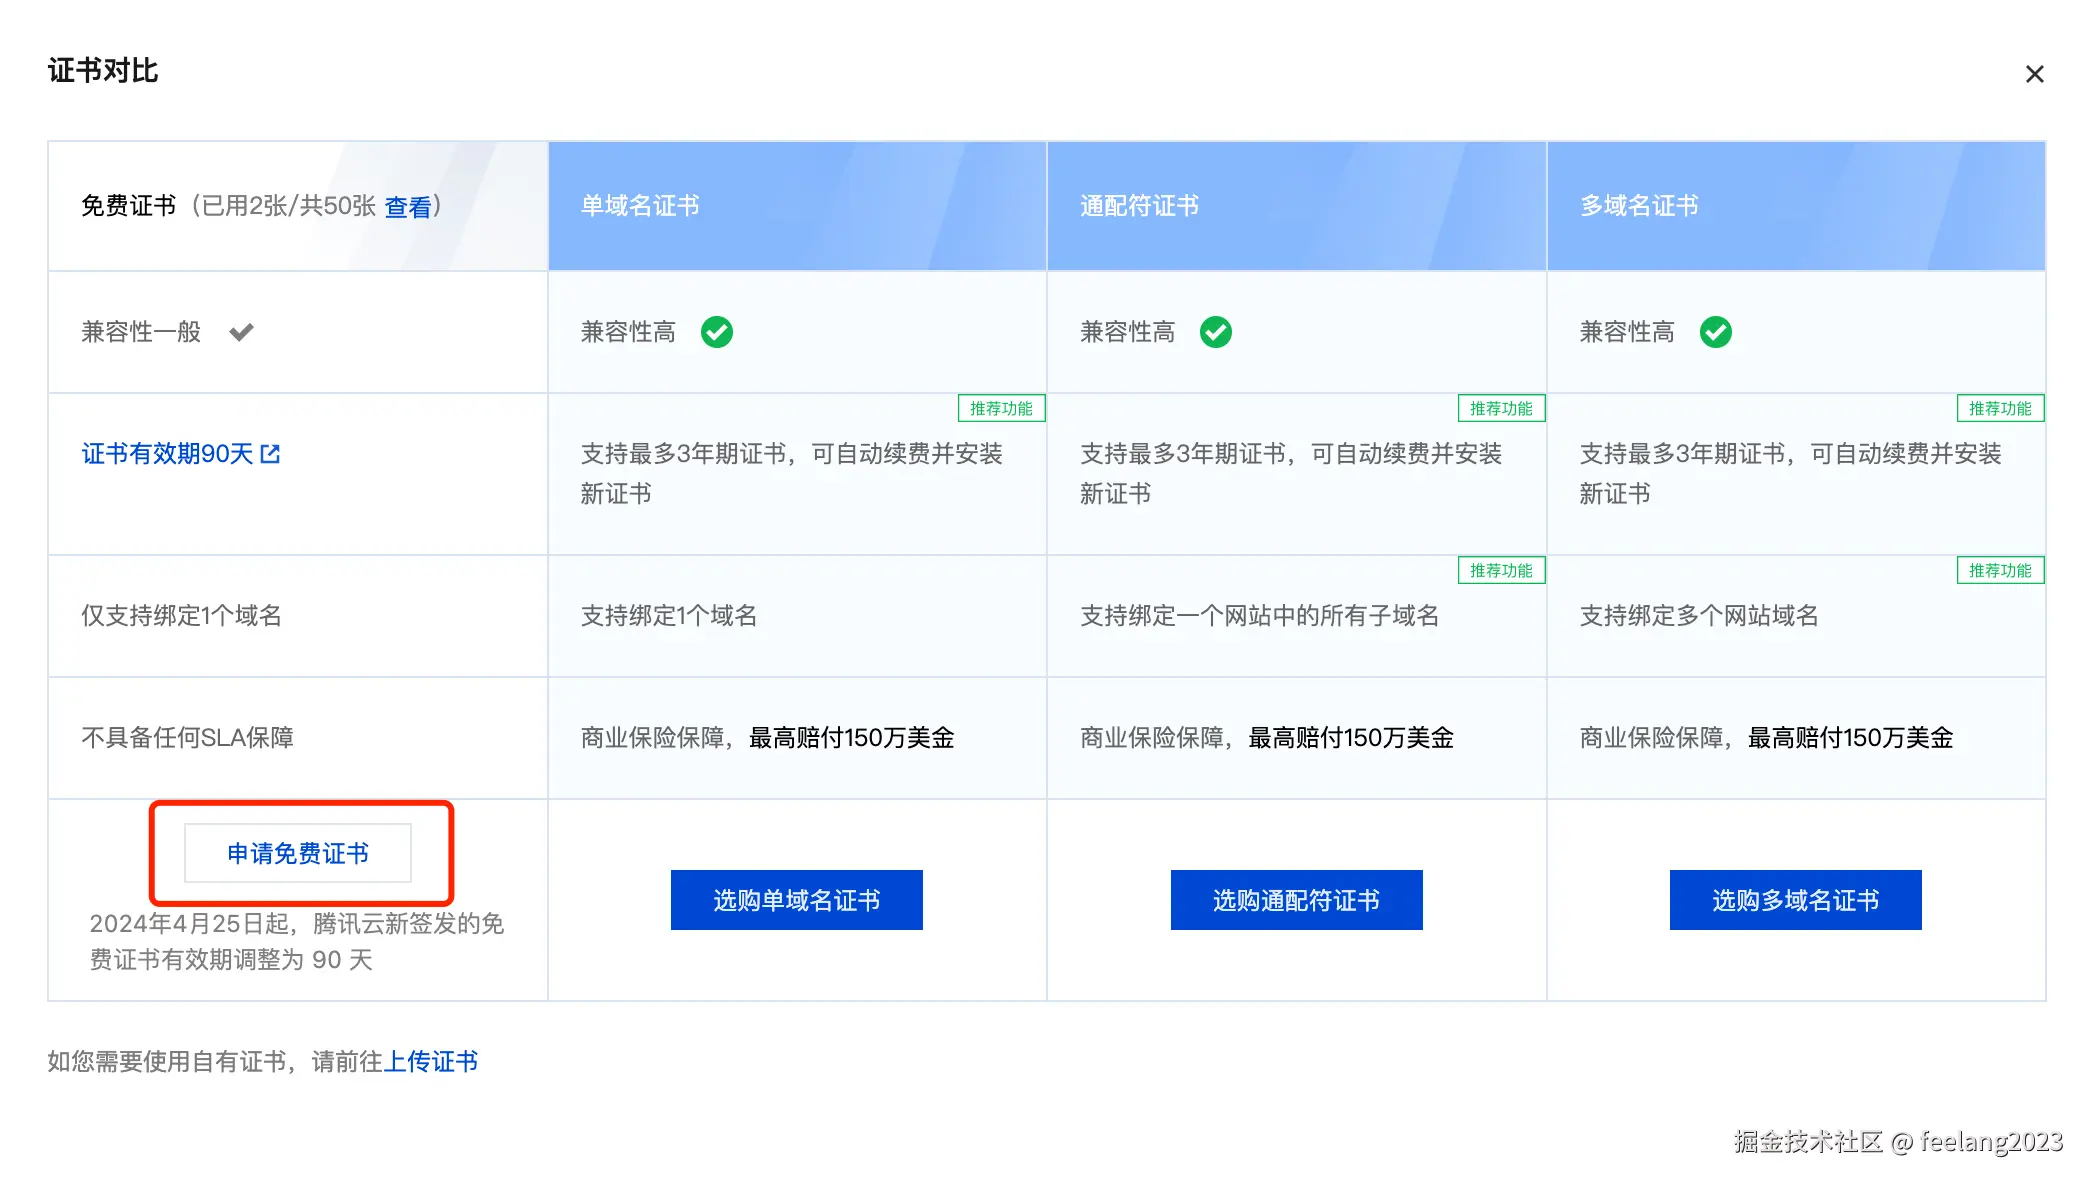Image resolution: width=2094 pixels, height=1188 pixels.
Task: Click 推荐功能 tag in 单域名 validity cell
Action: (1001, 408)
